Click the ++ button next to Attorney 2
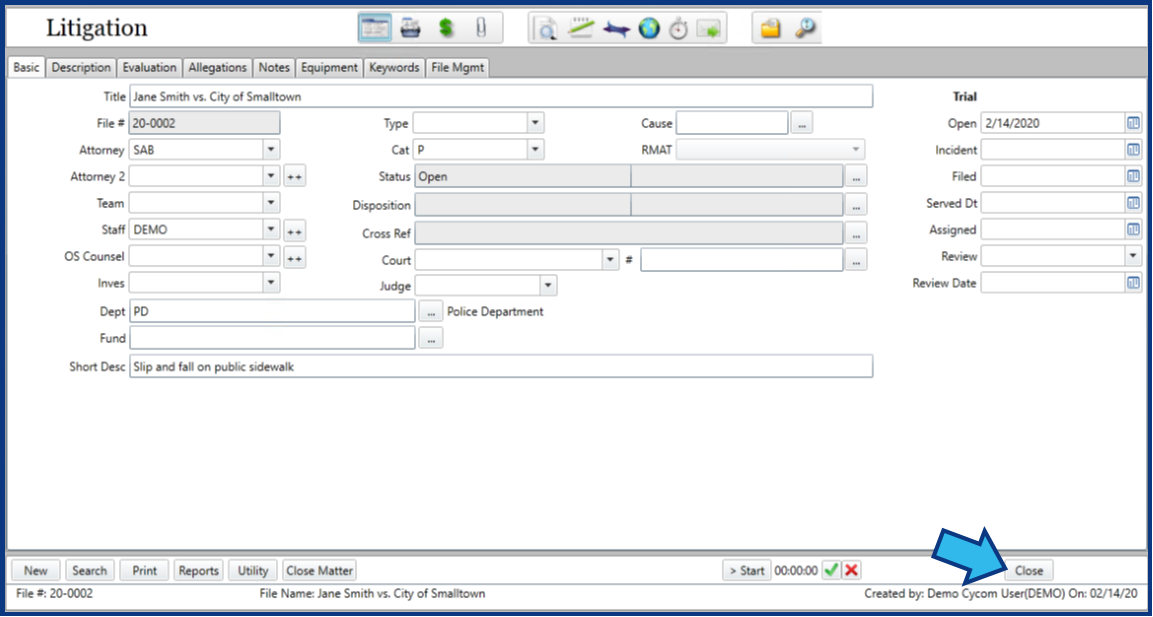1153x617 pixels. pos(295,177)
